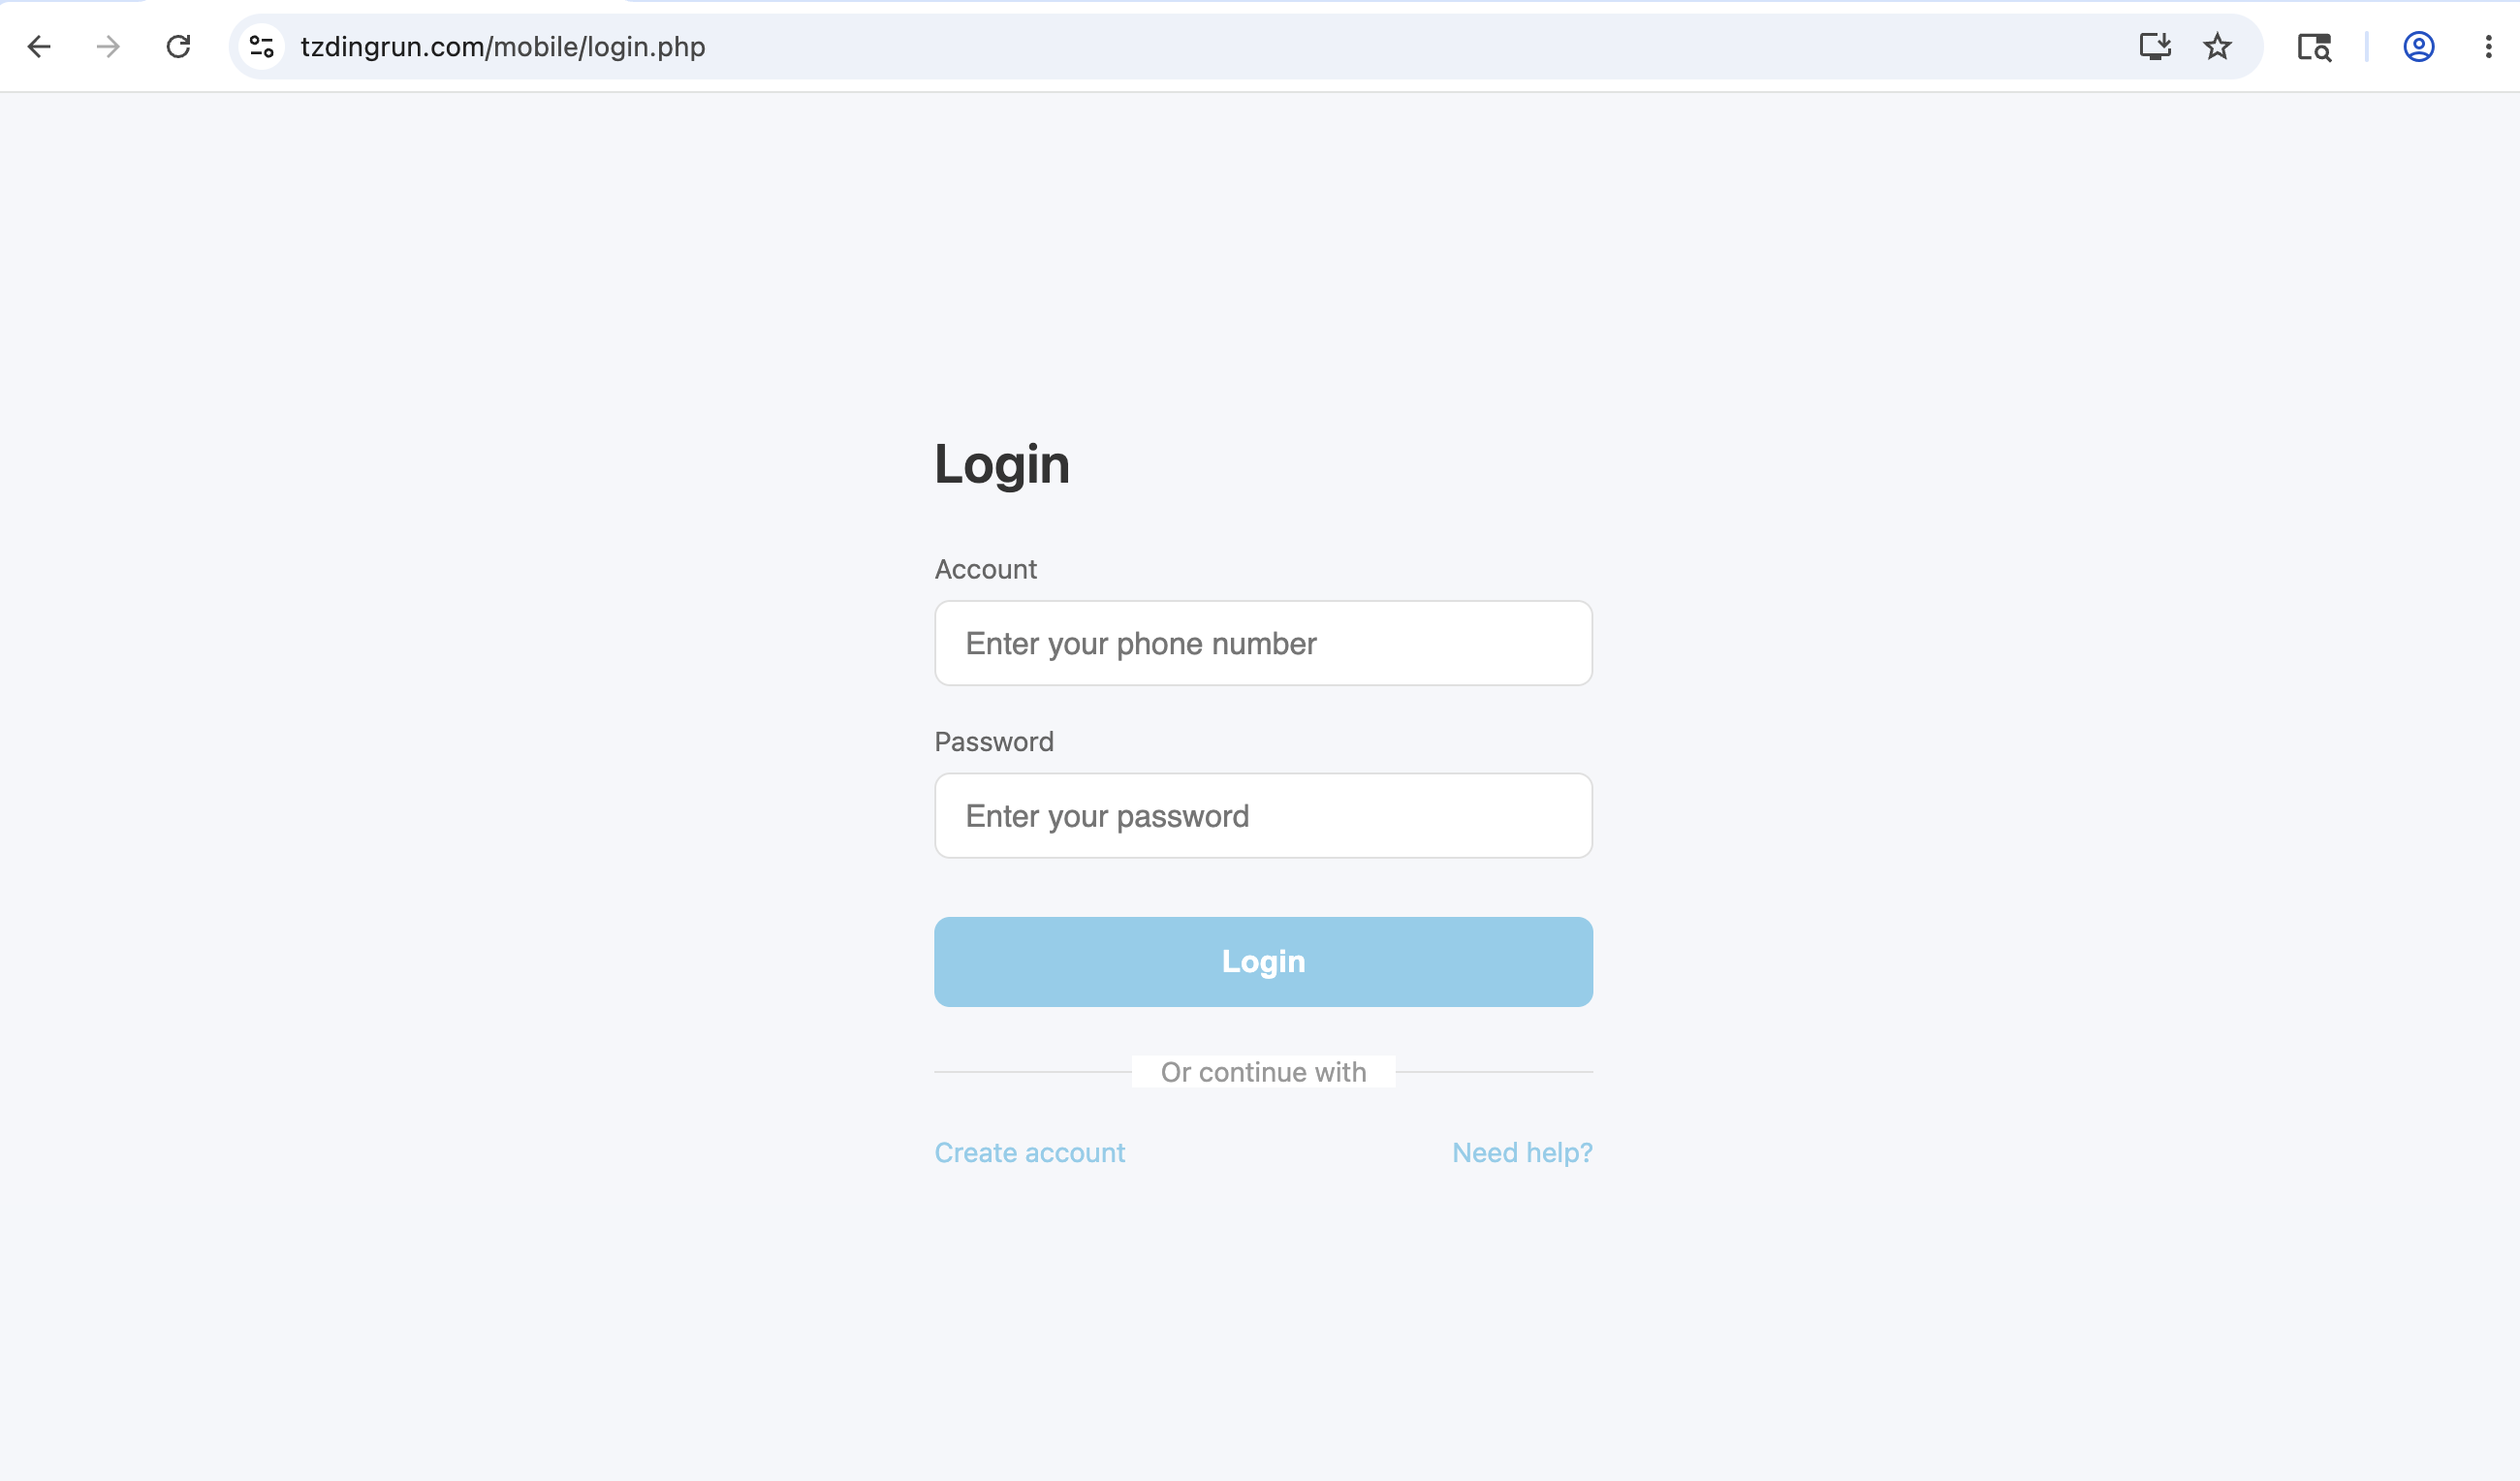Open the Chrome profile avatar icon
The width and height of the screenshot is (2520, 1481).
[2418, 47]
